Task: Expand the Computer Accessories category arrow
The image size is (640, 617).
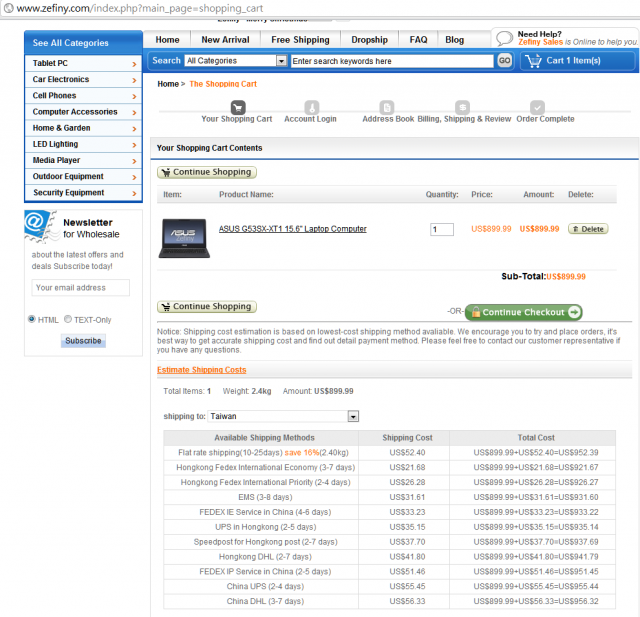Action: point(134,113)
